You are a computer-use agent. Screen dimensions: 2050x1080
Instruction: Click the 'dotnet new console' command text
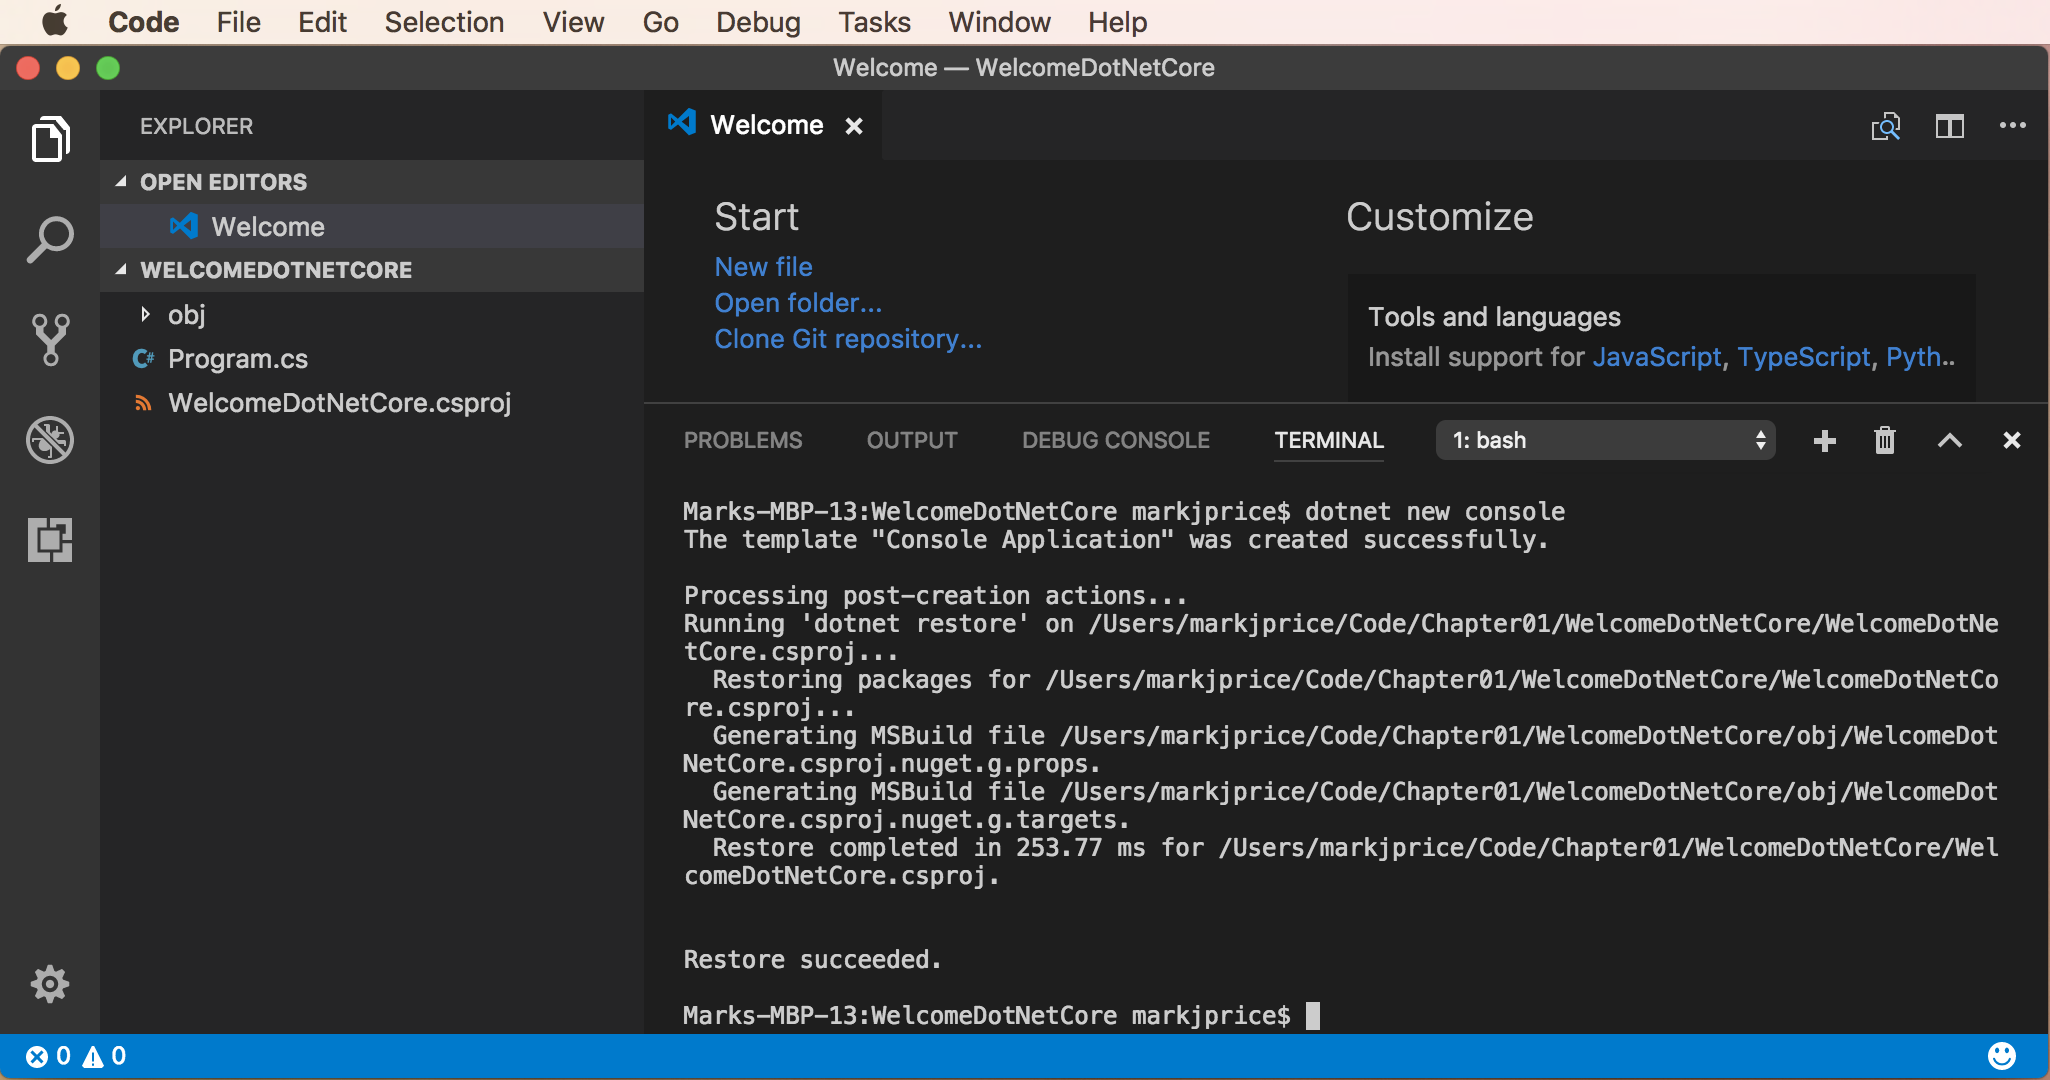1435,512
